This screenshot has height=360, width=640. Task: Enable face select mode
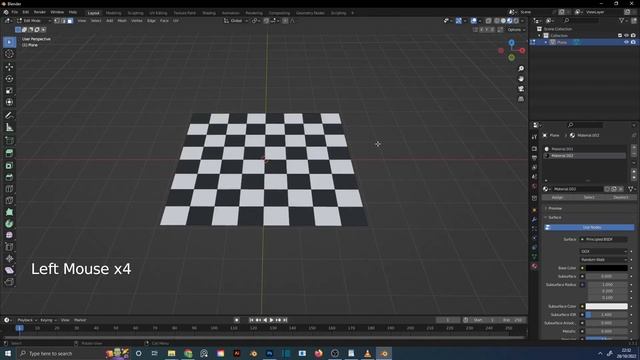click(x=70, y=20)
